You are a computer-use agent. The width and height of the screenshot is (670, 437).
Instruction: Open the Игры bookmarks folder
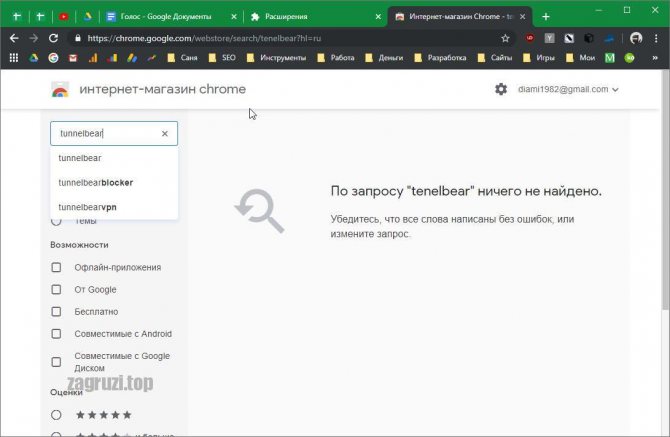pos(539,58)
